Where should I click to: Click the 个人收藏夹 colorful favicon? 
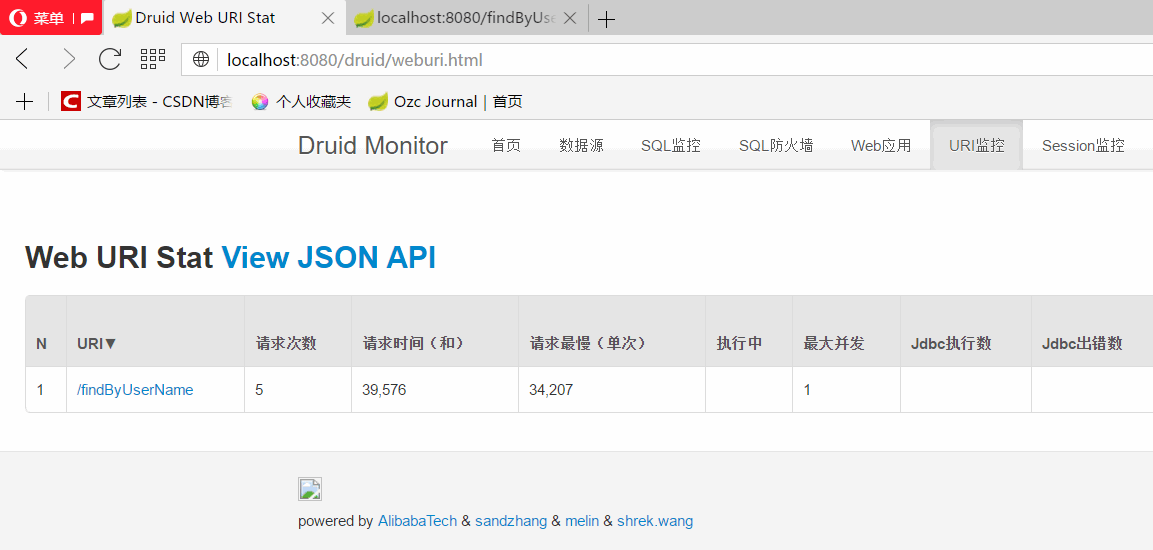(260, 101)
